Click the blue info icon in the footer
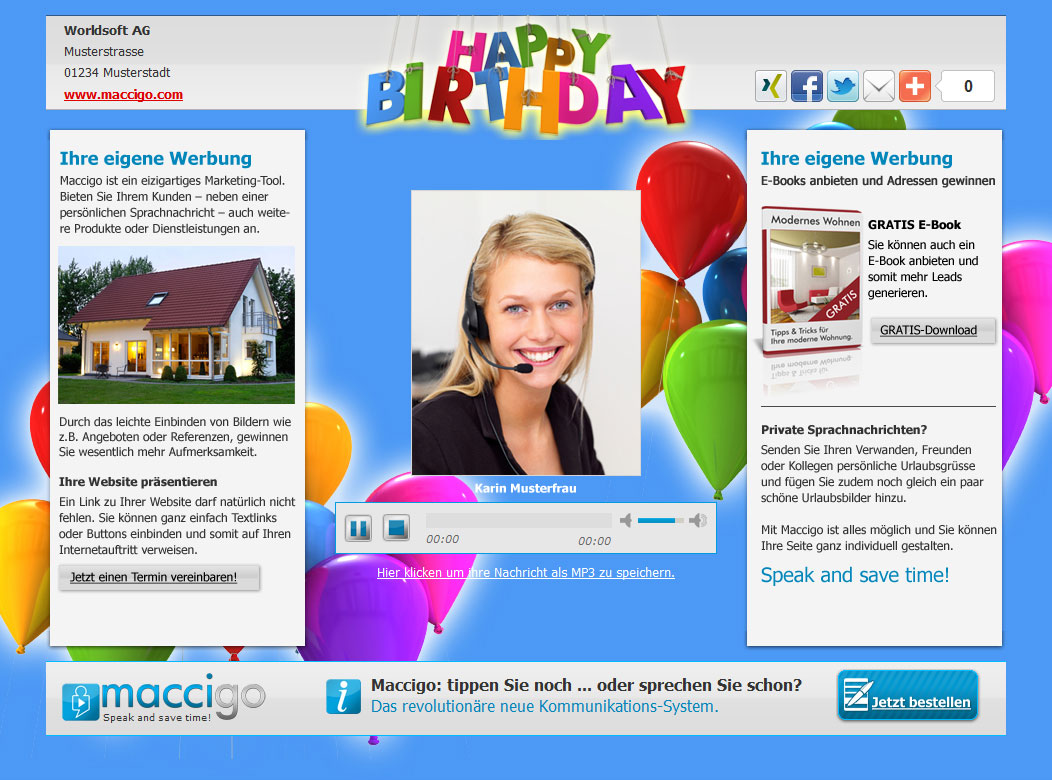 [x=343, y=696]
